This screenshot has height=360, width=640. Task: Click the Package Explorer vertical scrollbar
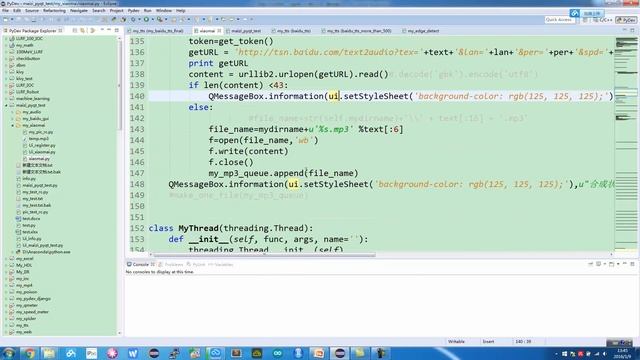(120, 85)
